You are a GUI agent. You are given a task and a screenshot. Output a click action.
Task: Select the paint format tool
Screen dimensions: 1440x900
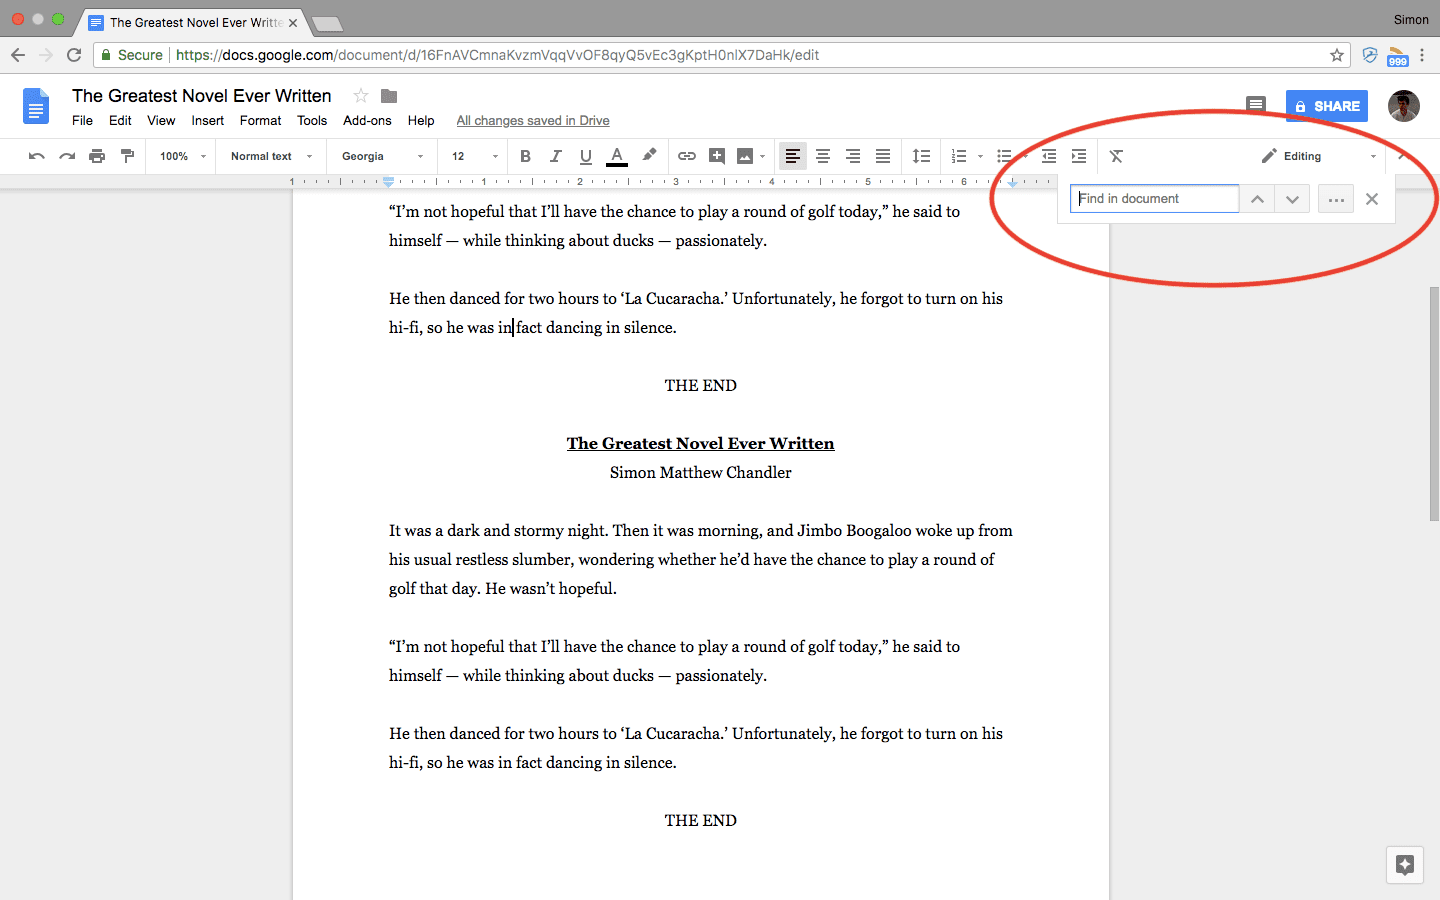(127, 156)
